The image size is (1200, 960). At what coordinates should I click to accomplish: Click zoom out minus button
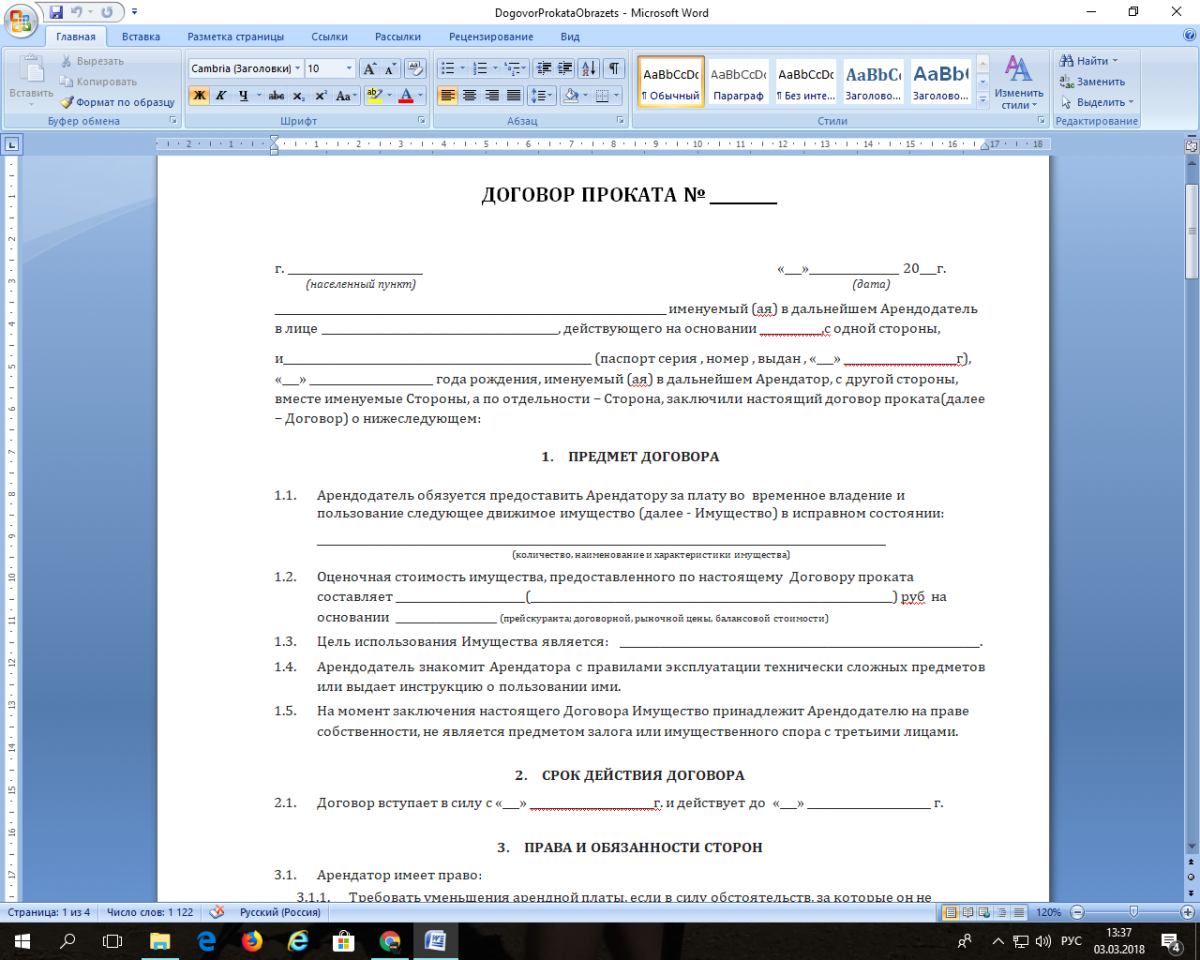click(x=1075, y=912)
